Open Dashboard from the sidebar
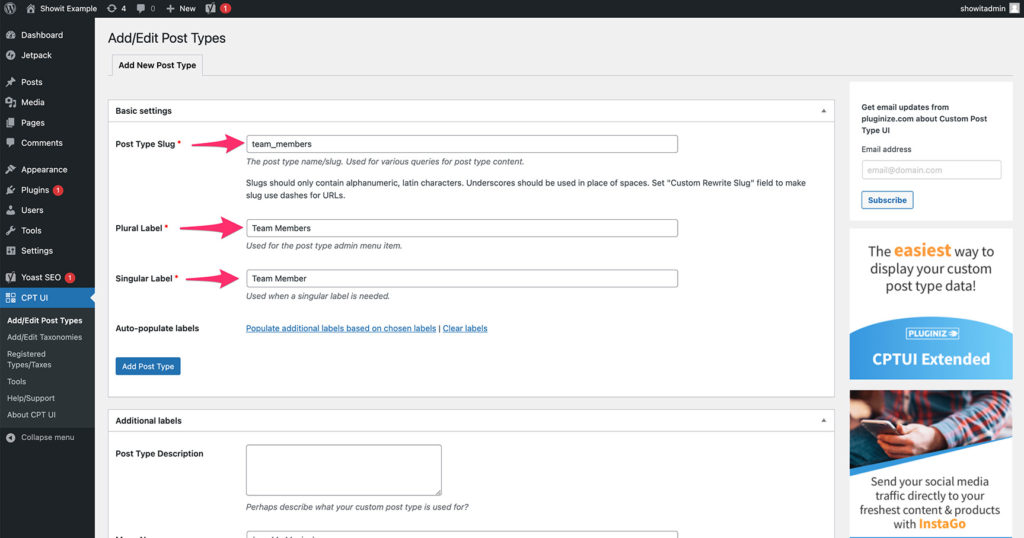 [41, 35]
